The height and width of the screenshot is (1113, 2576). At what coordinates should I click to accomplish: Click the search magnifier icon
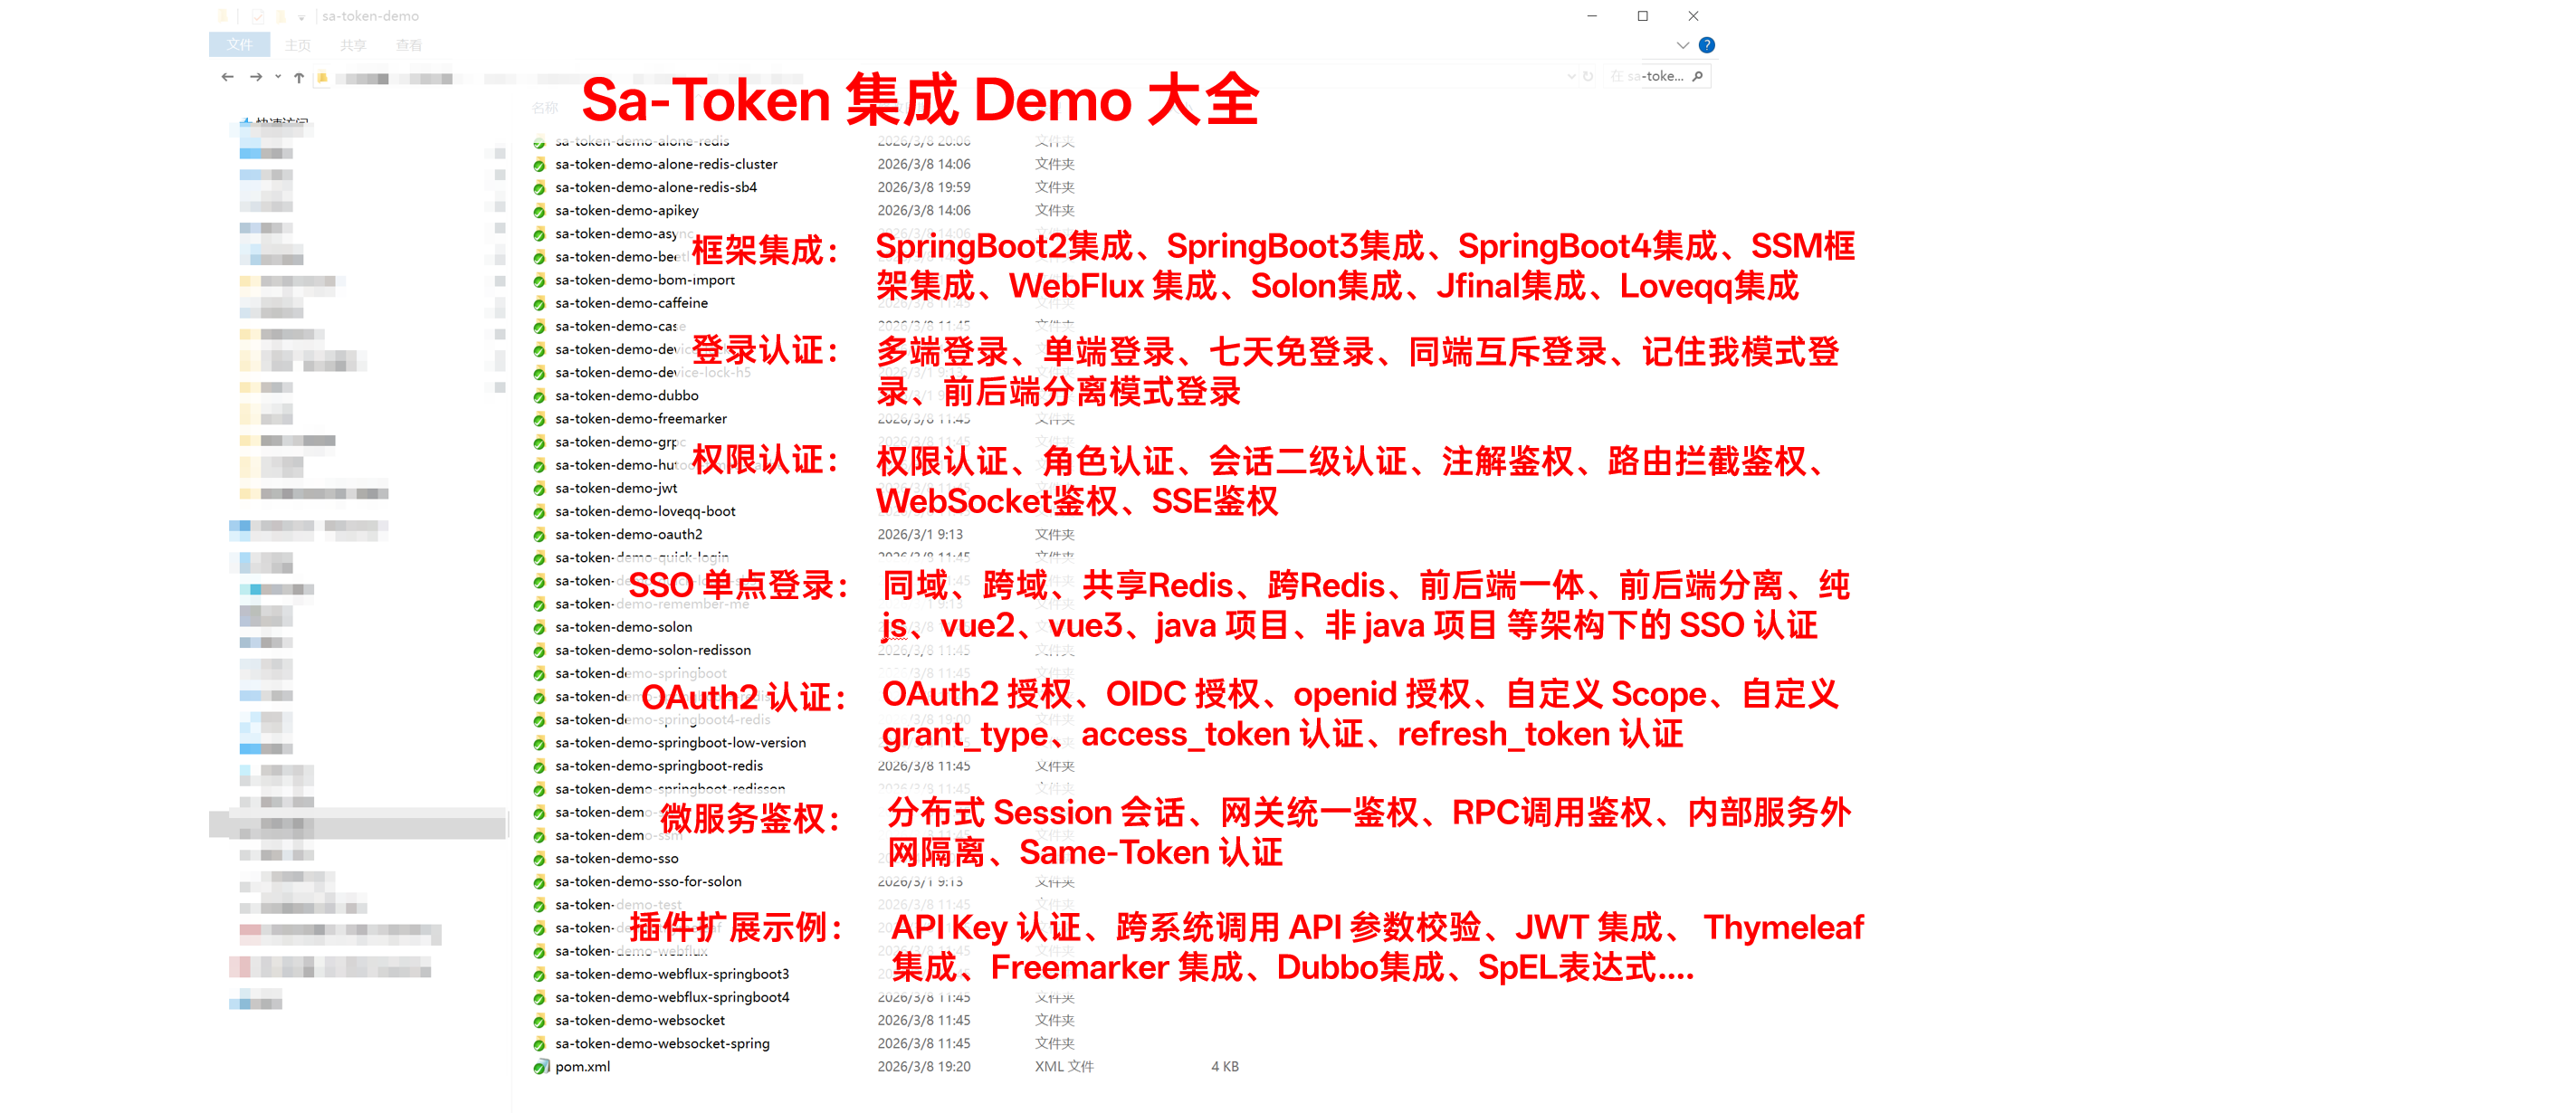coord(1697,76)
